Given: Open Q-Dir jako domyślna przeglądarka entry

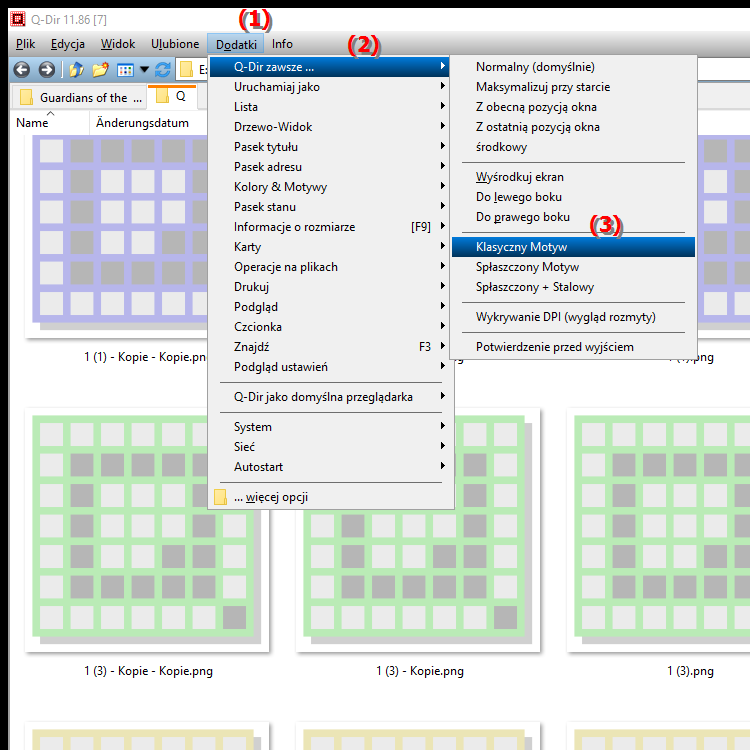Looking at the screenshot, I should coord(330,397).
